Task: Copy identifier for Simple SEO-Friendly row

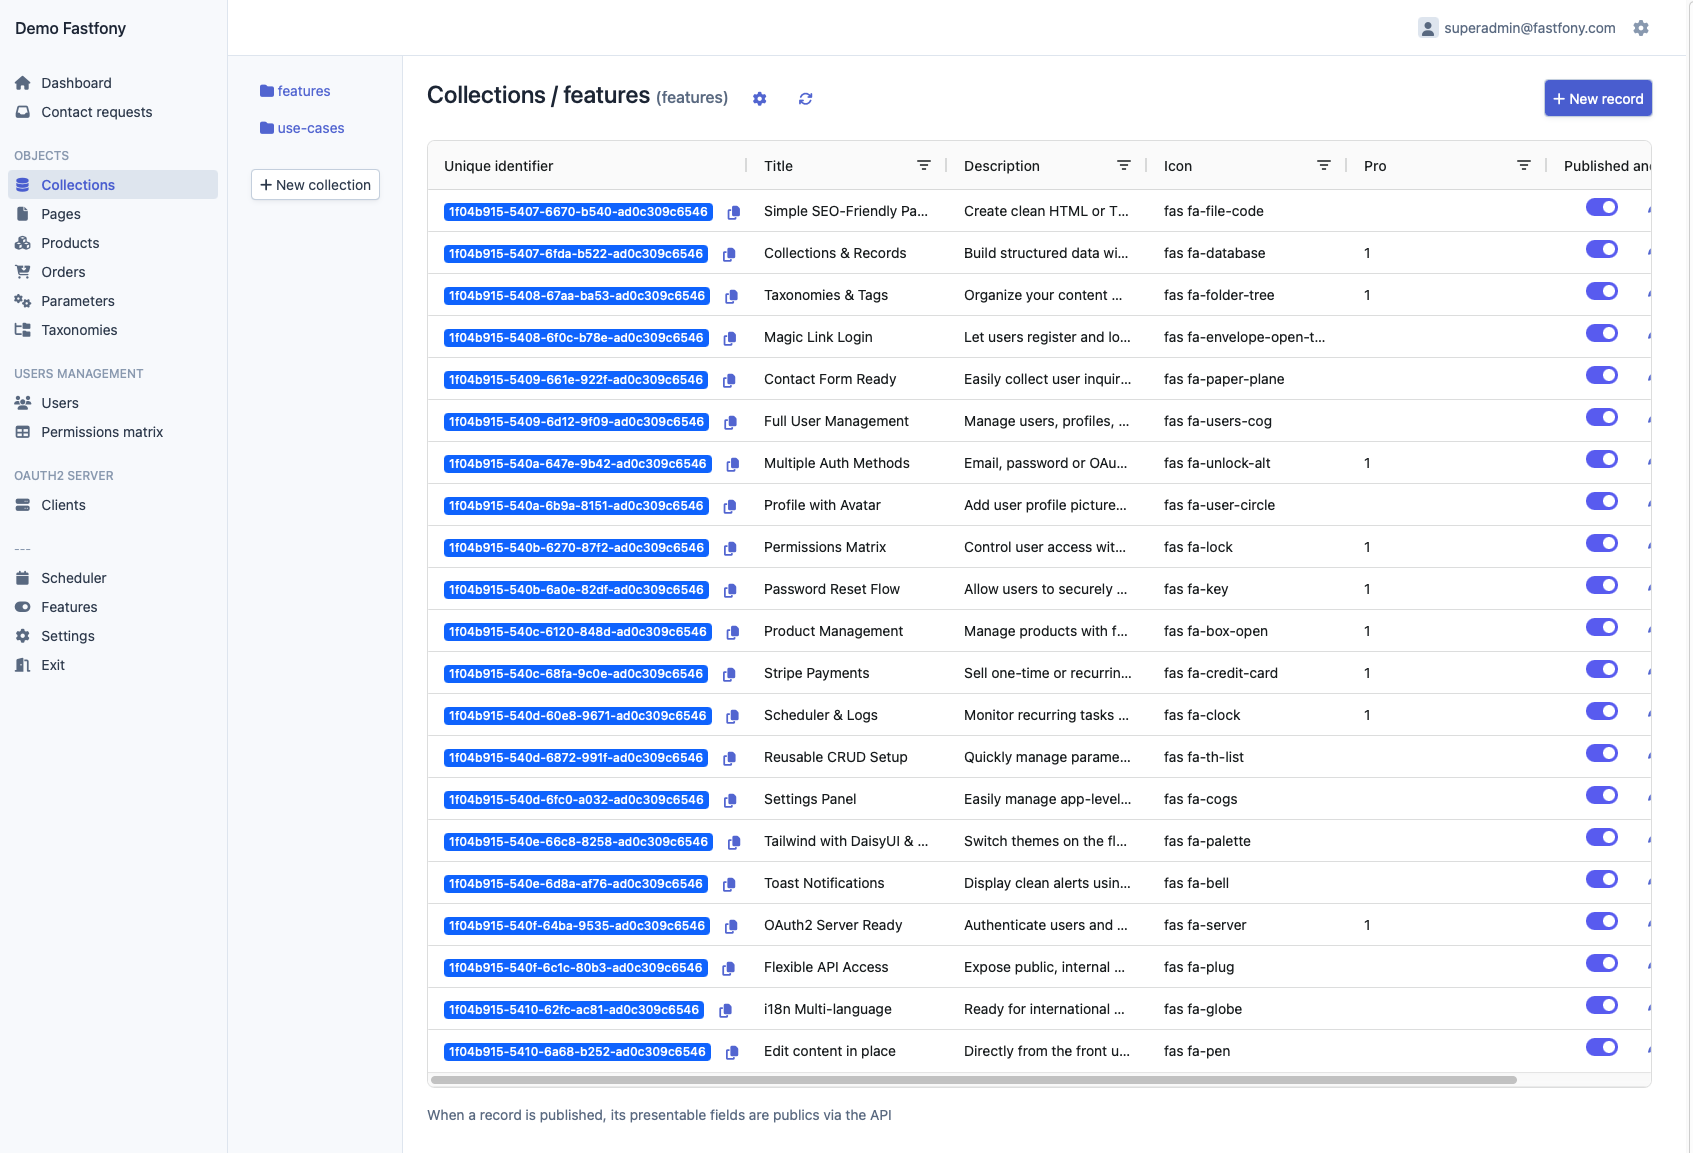Action: click(734, 213)
